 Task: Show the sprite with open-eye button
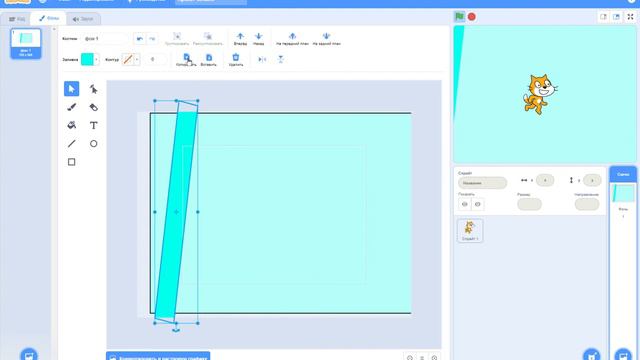point(465,204)
